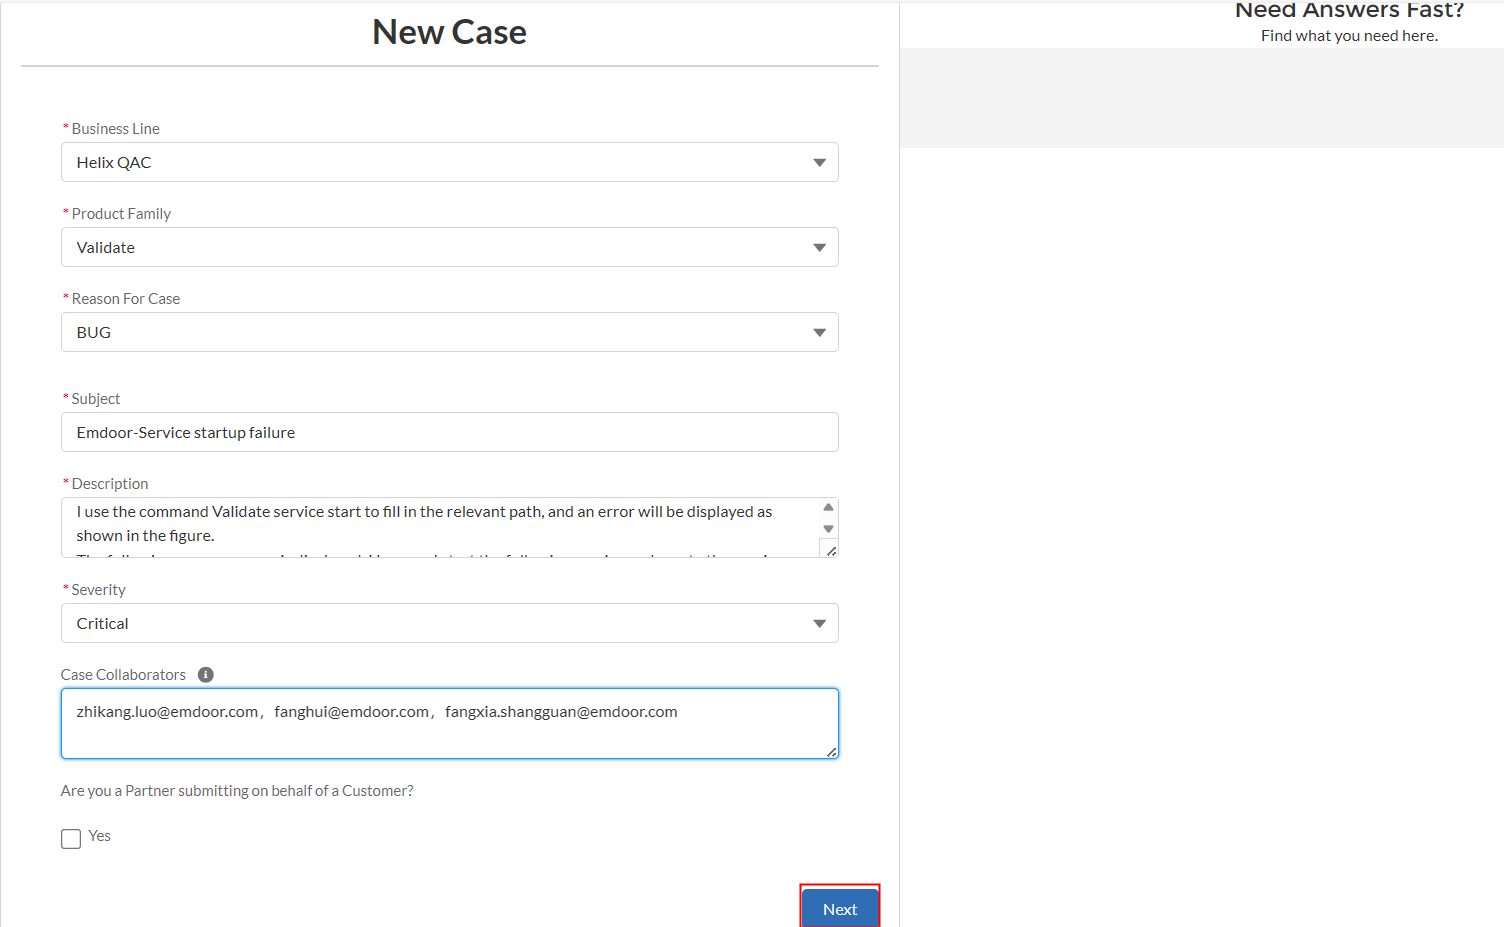The height and width of the screenshot is (927, 1504).
Task: Click the "Find what you need here." text
Action: pyautogui.click(x=1349, y=36)
